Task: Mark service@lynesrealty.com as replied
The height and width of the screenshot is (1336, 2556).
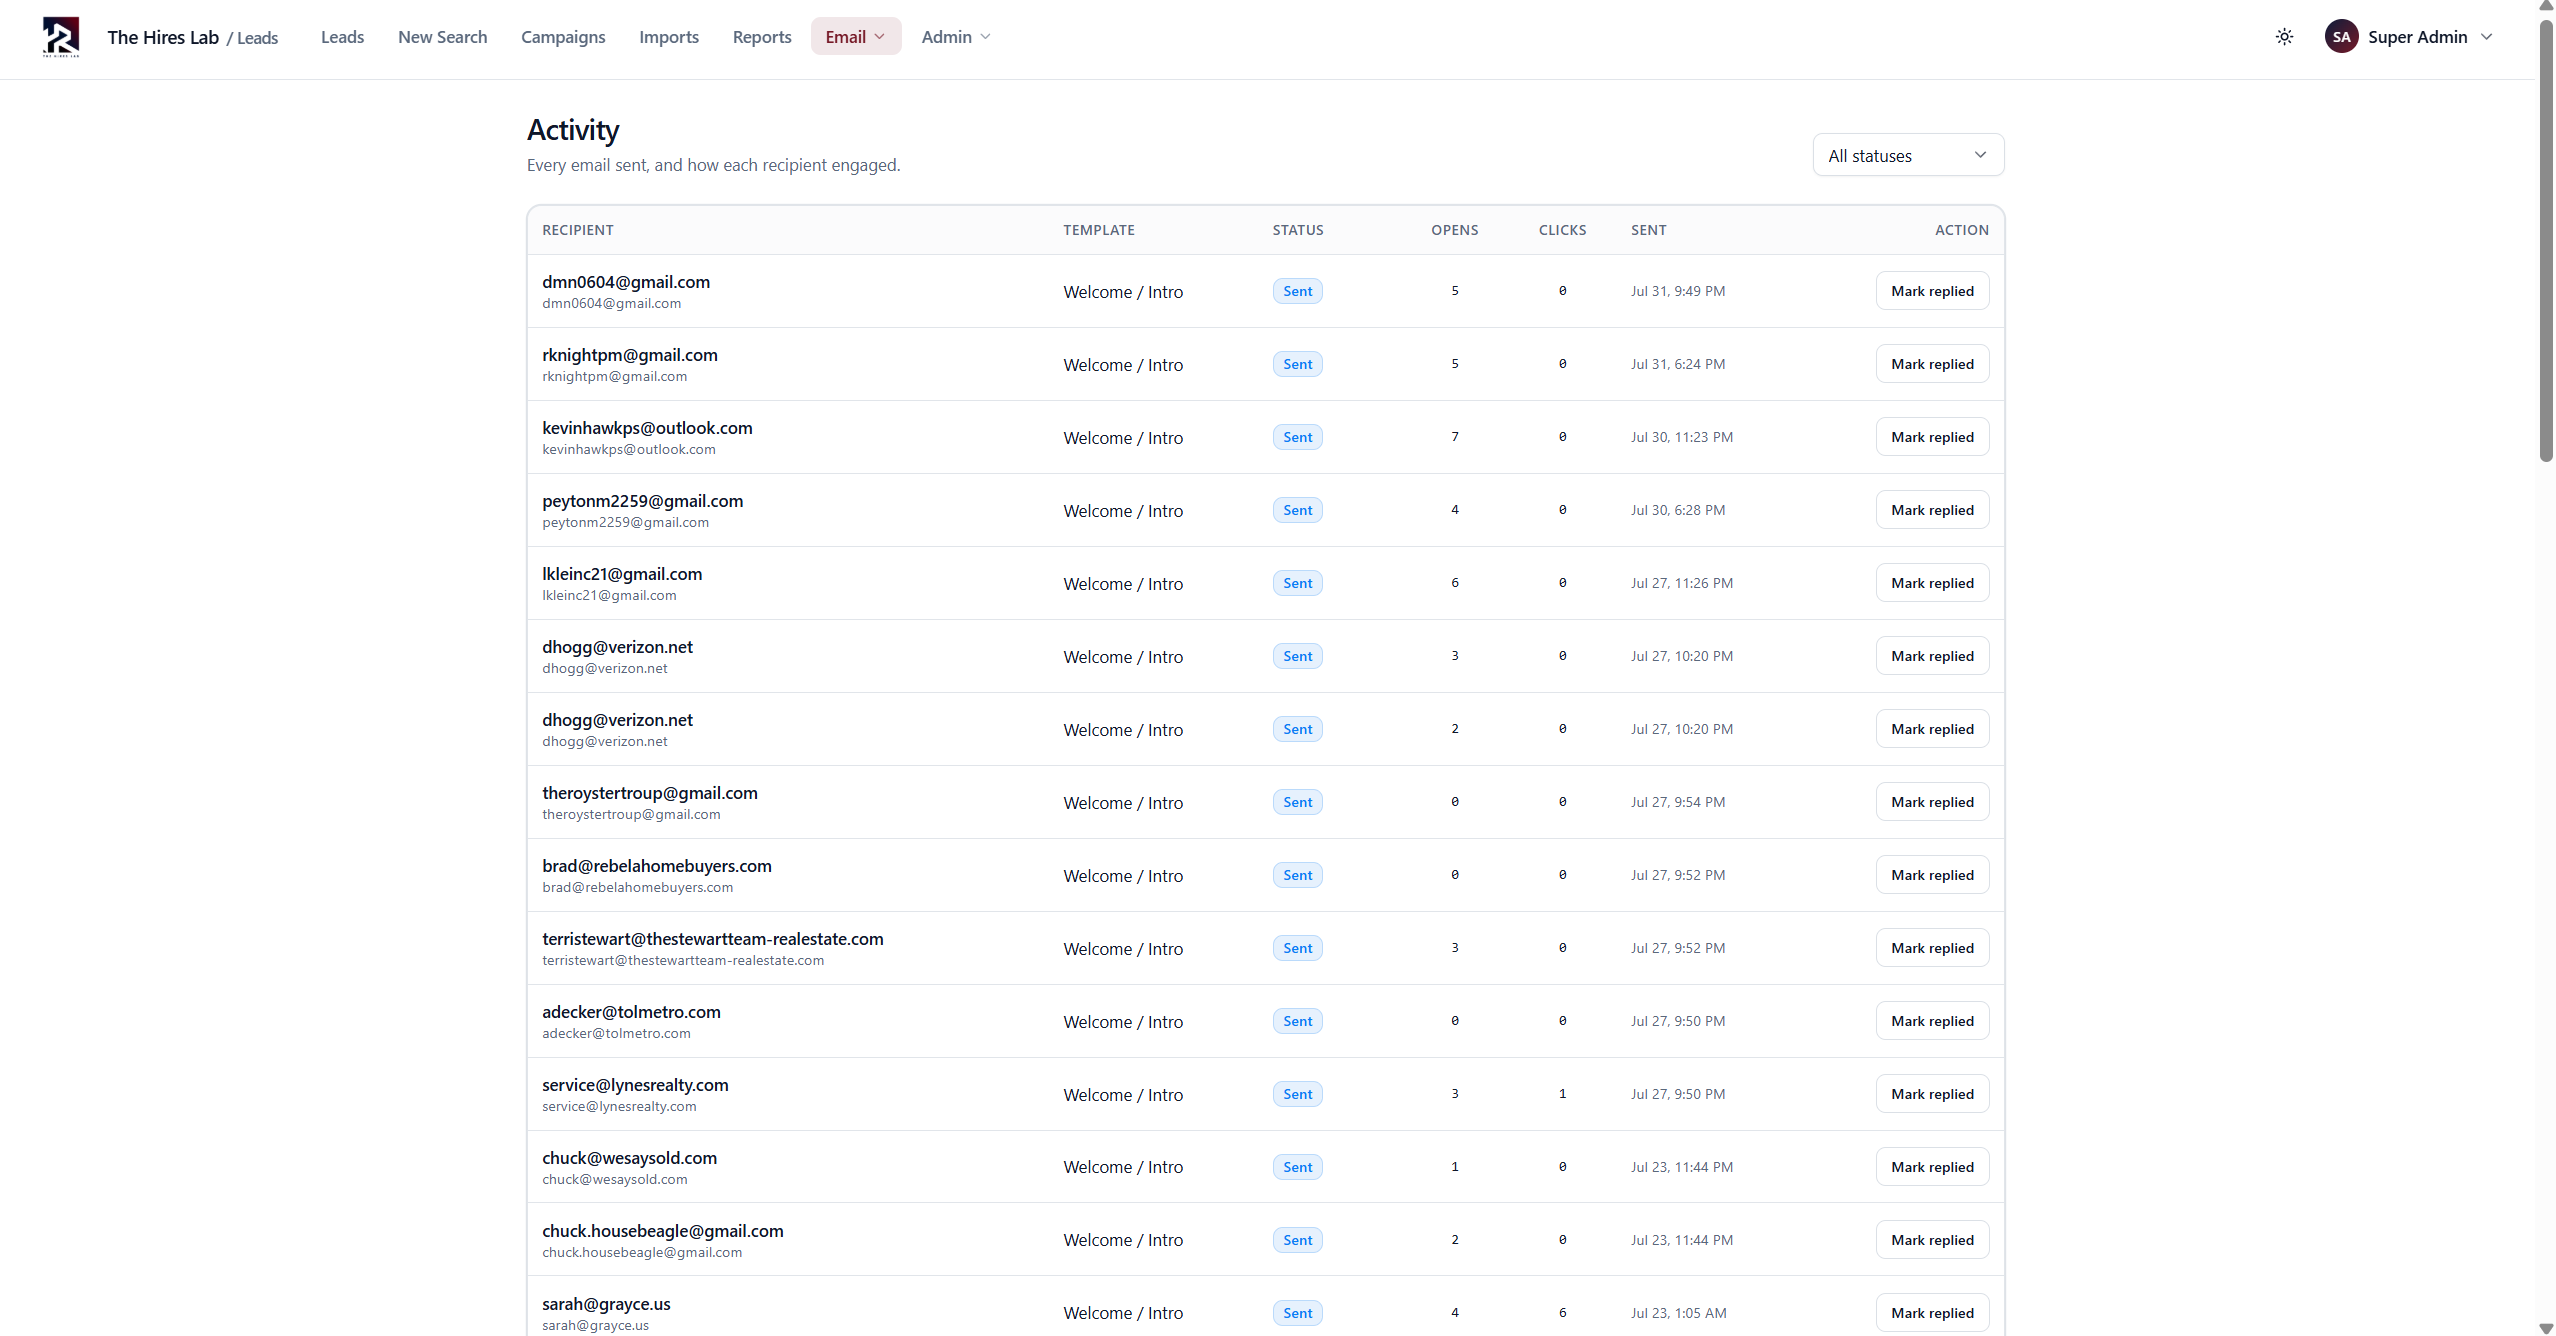Action: click(1932, 1094)
